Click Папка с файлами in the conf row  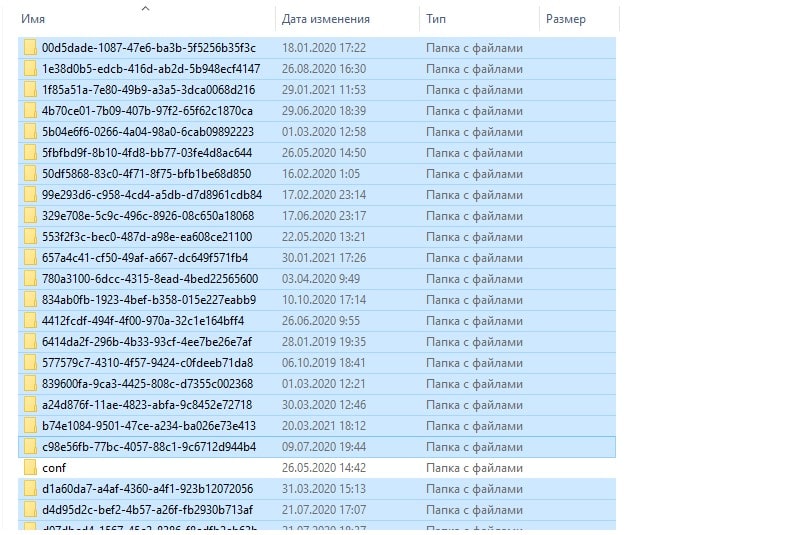[x=475, y=468]
